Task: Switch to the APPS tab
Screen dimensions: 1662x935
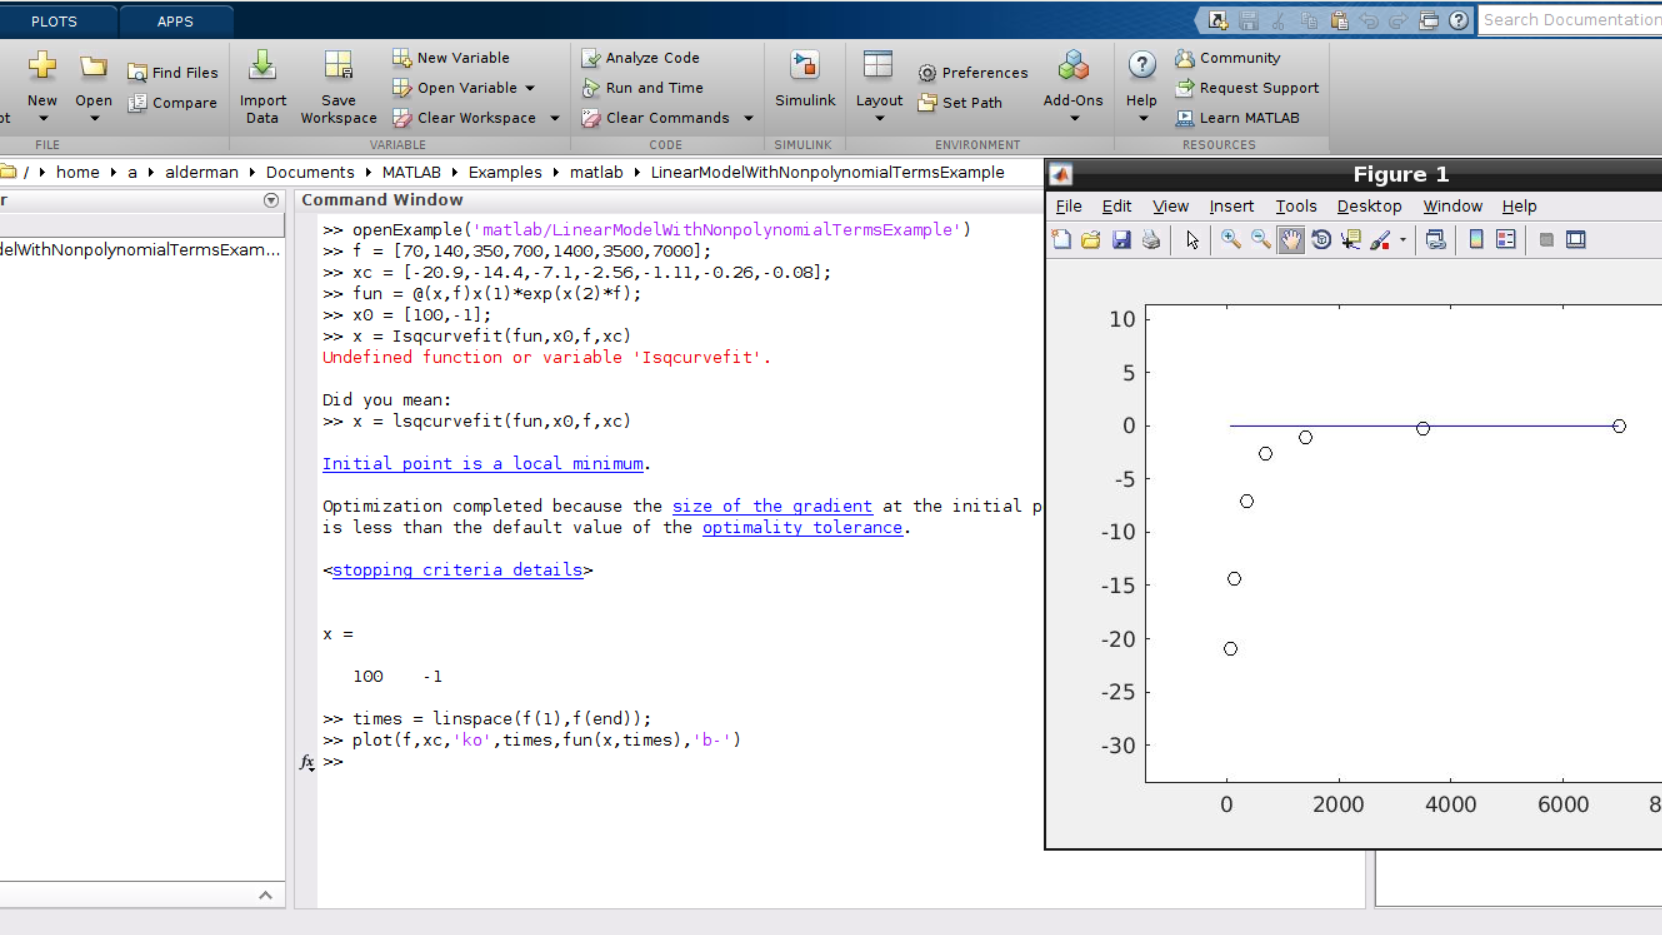Action: coord(175,21)
